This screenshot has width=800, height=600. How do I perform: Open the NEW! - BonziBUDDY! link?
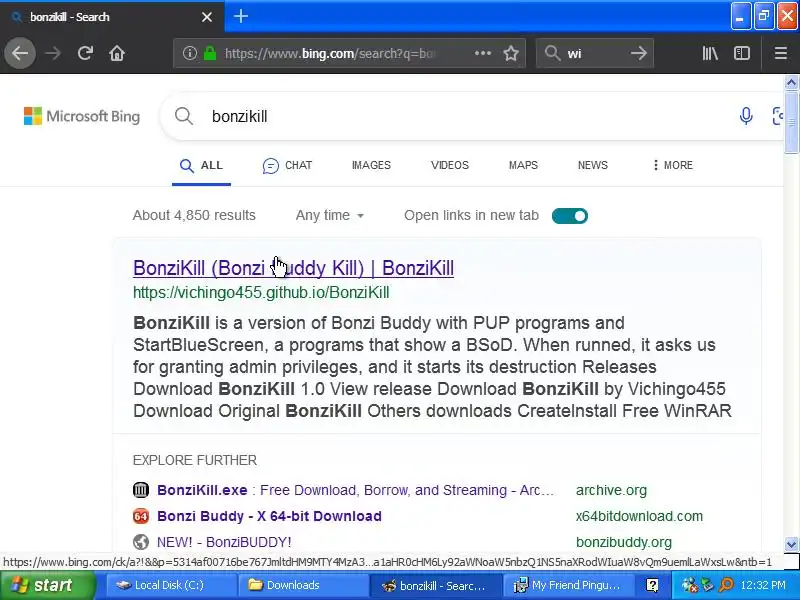[224, 542]
